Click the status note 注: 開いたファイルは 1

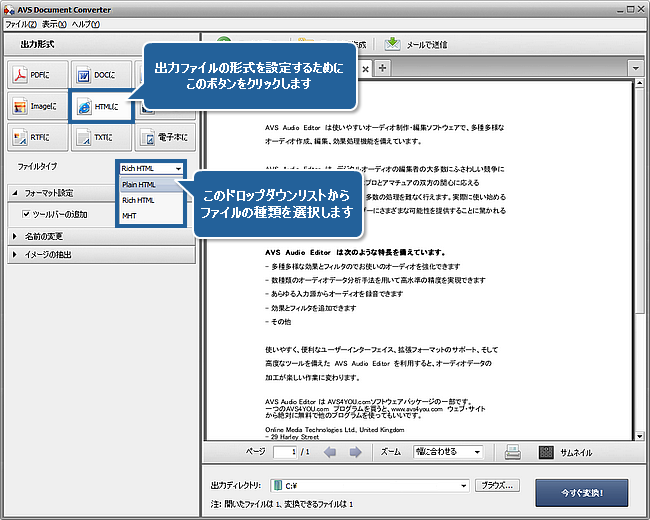(x=282, y=504)
